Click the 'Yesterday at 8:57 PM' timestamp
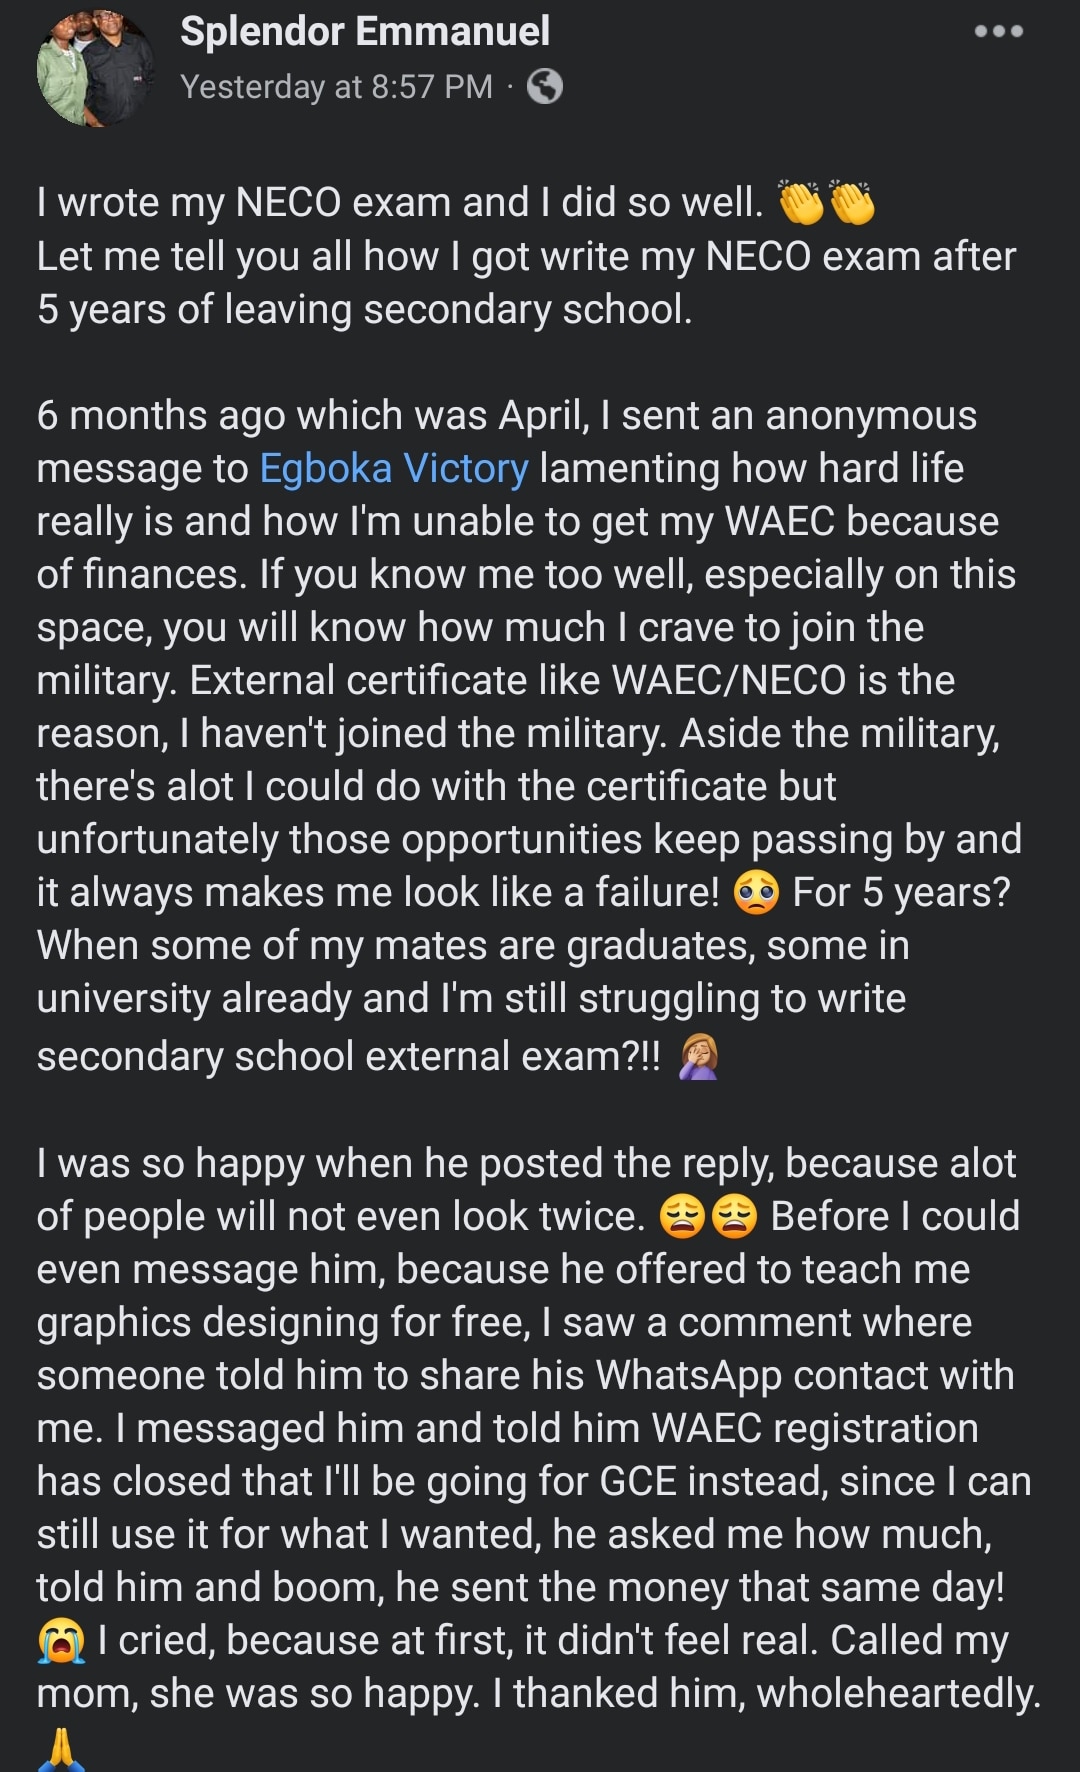1080x1772 pixels. pos(336,87)
